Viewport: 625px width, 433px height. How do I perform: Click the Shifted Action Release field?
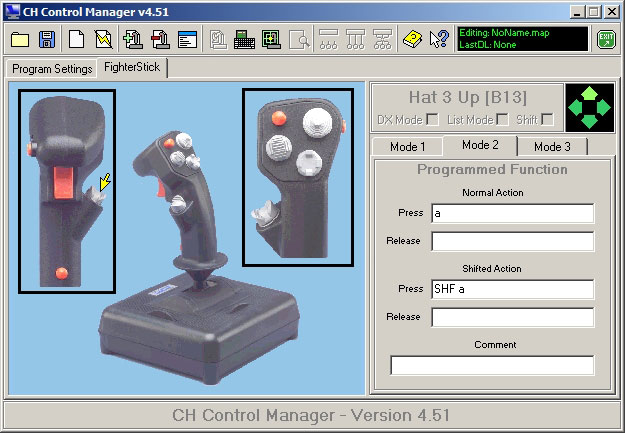513,317
